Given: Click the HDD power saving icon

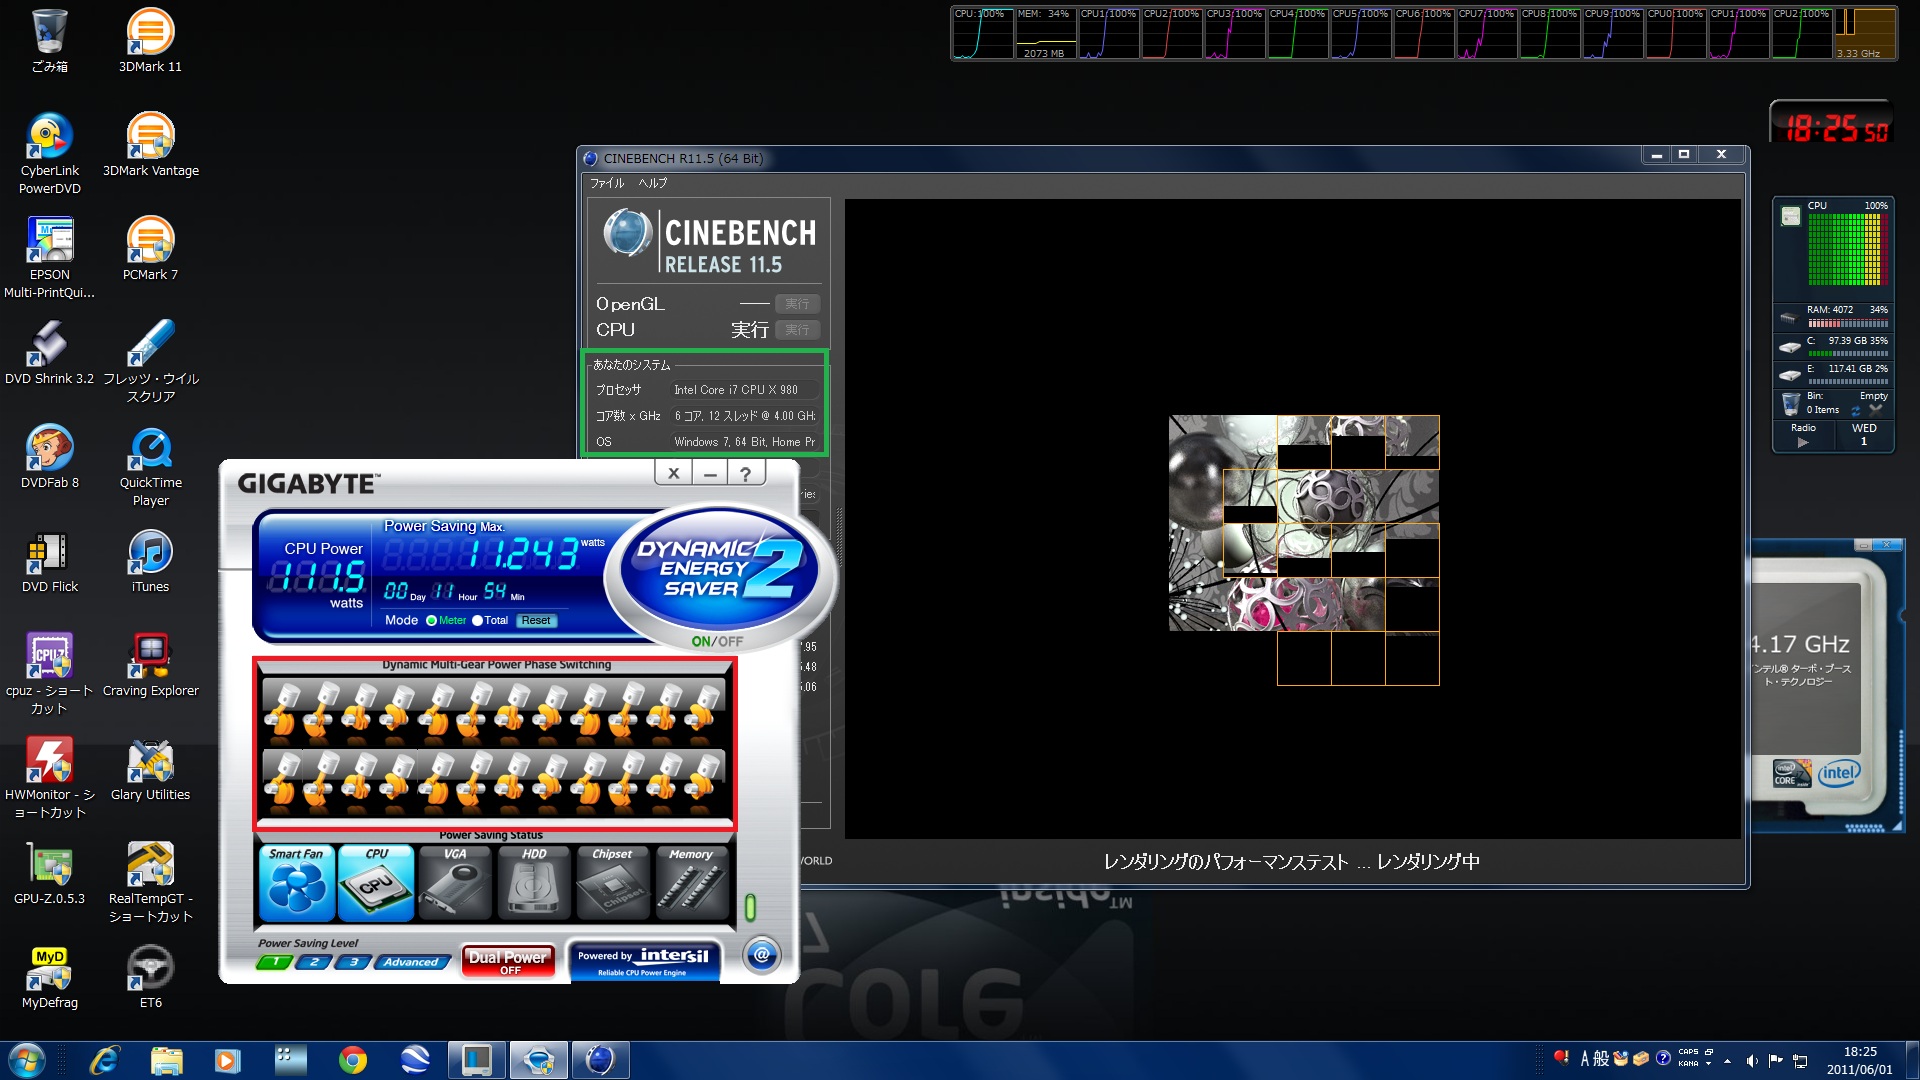Looking at the screenshot, I should point(534,884).
